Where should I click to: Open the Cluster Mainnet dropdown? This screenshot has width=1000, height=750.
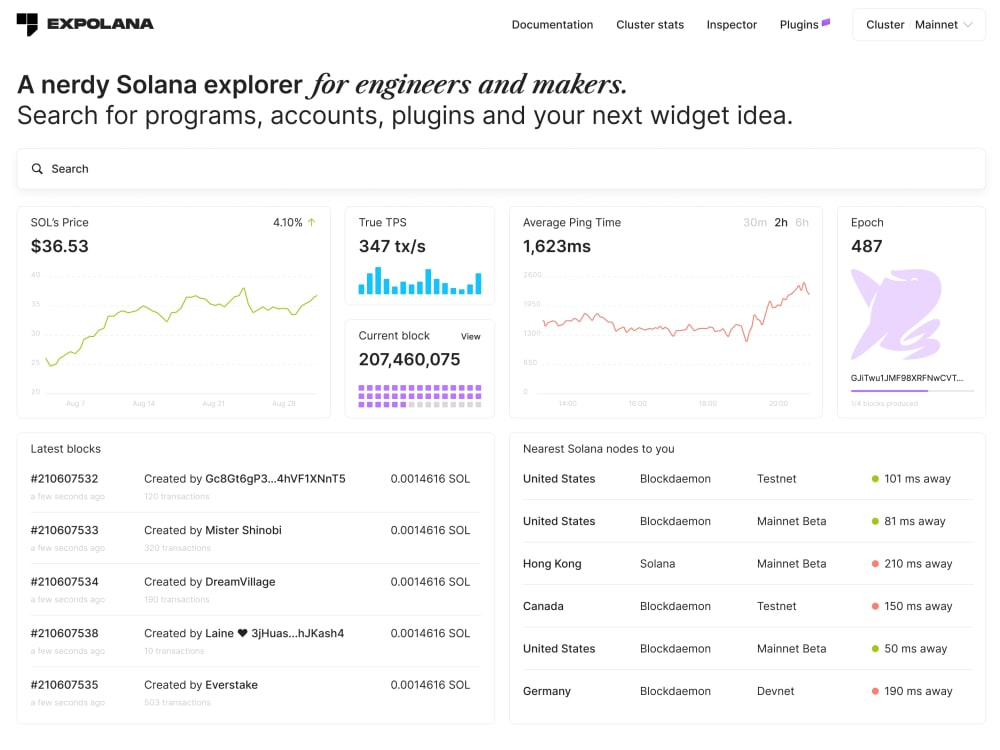pyautogui.click(x=918, y=25)
